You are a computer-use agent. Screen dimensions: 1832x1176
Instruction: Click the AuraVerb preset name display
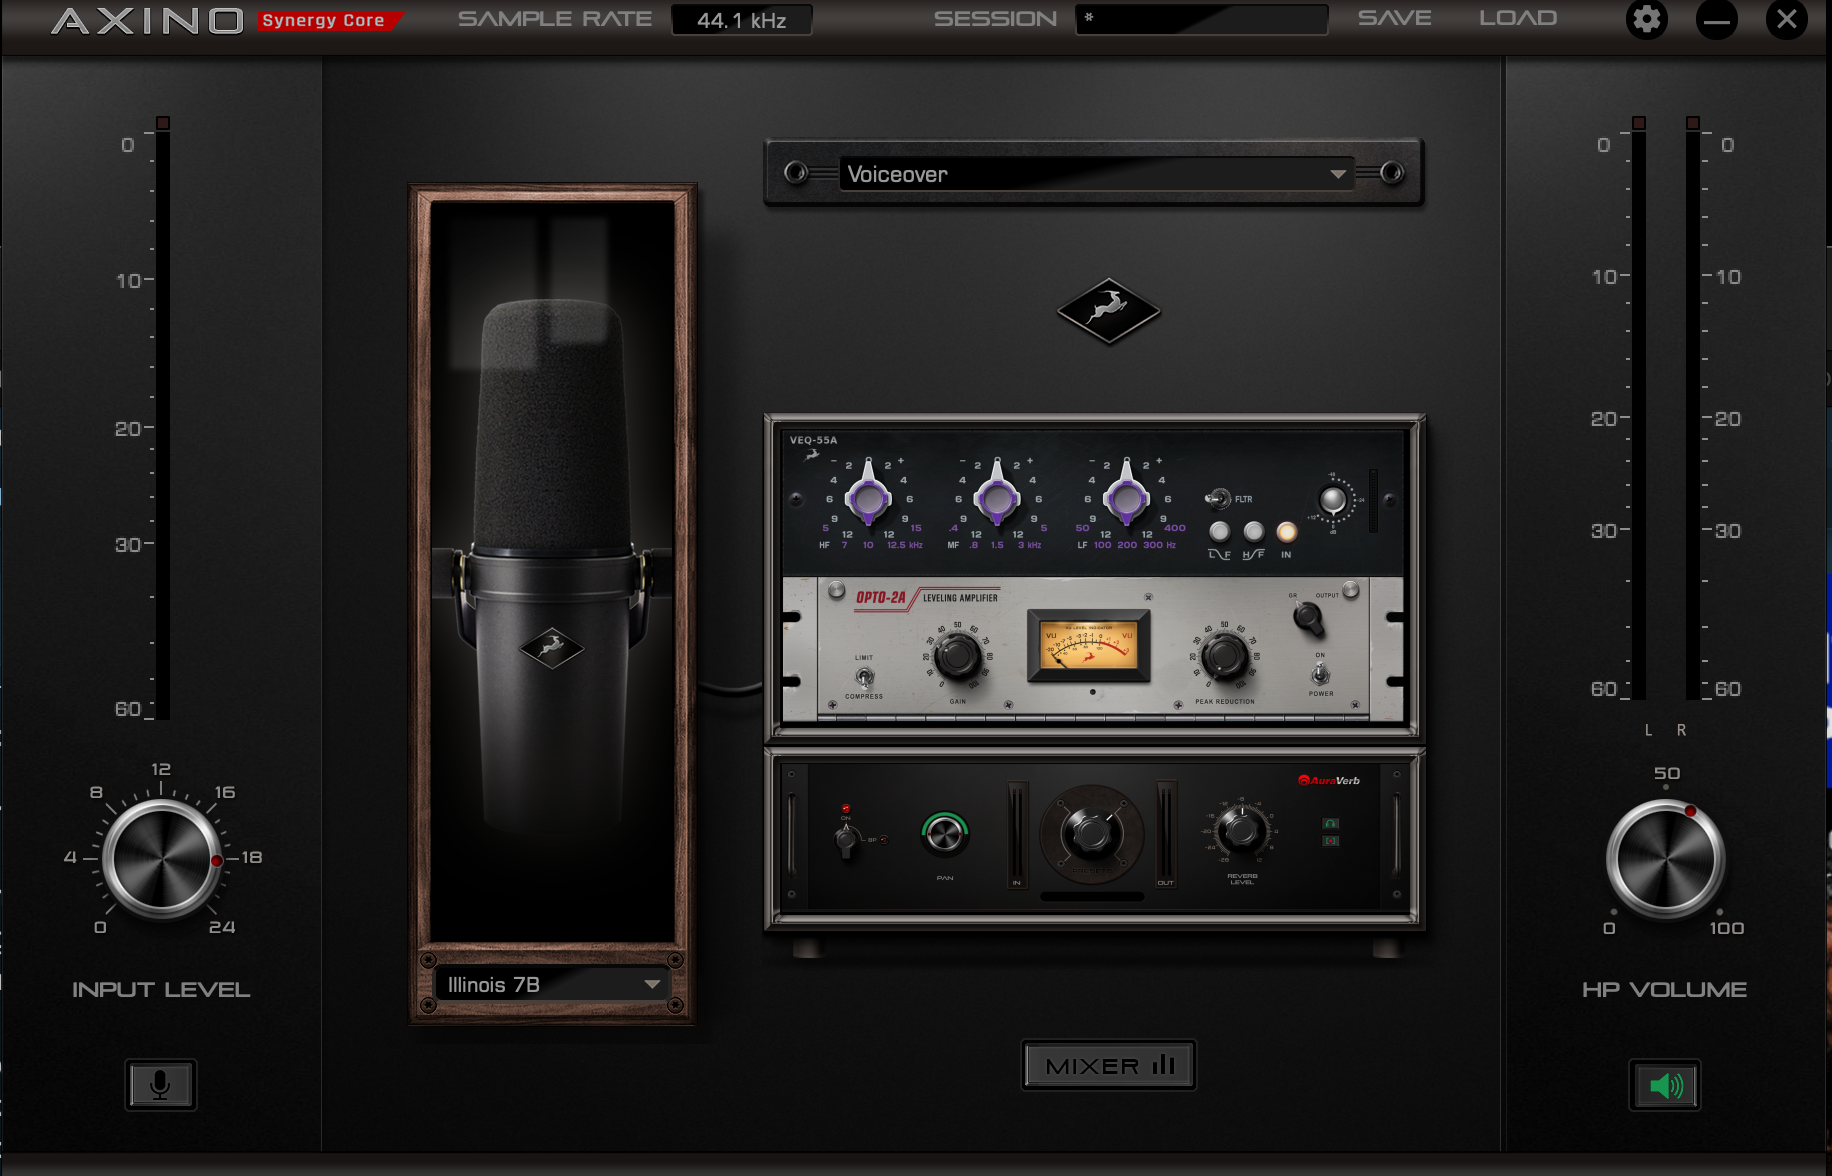1092,896
